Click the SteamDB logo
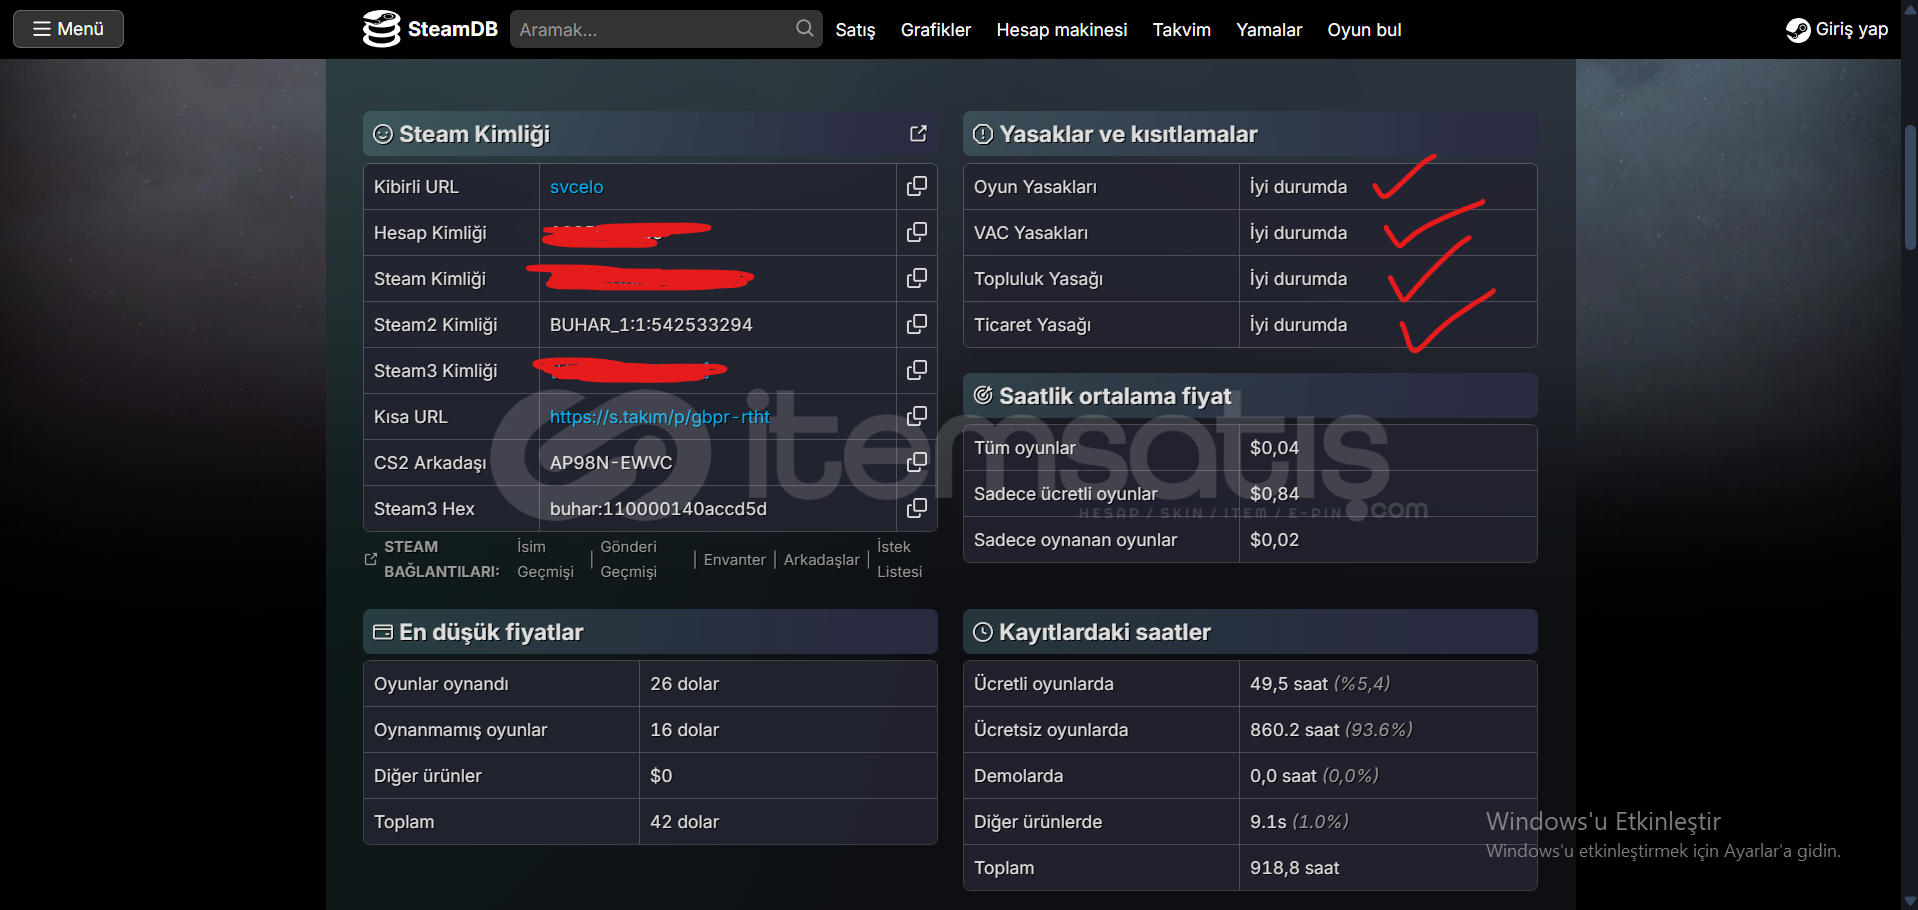 coord(430,29)
